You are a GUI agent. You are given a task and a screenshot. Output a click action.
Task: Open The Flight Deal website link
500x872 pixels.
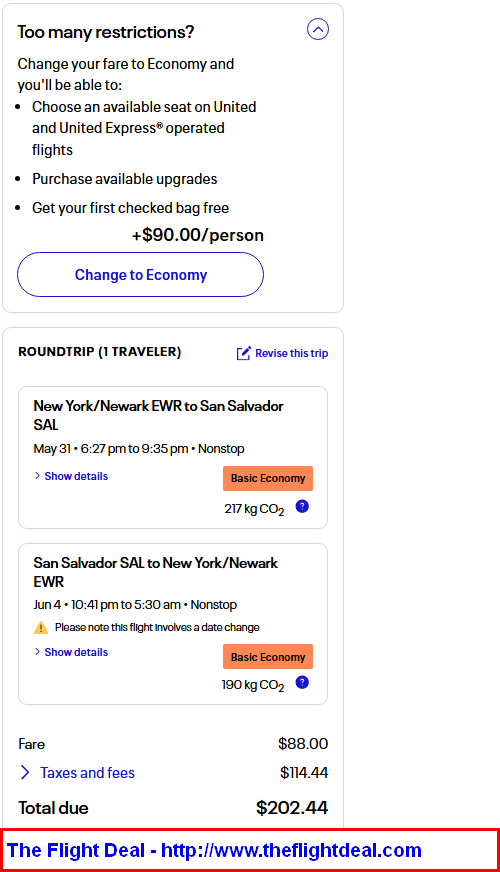pyautogui.click(x=214, y=850)
